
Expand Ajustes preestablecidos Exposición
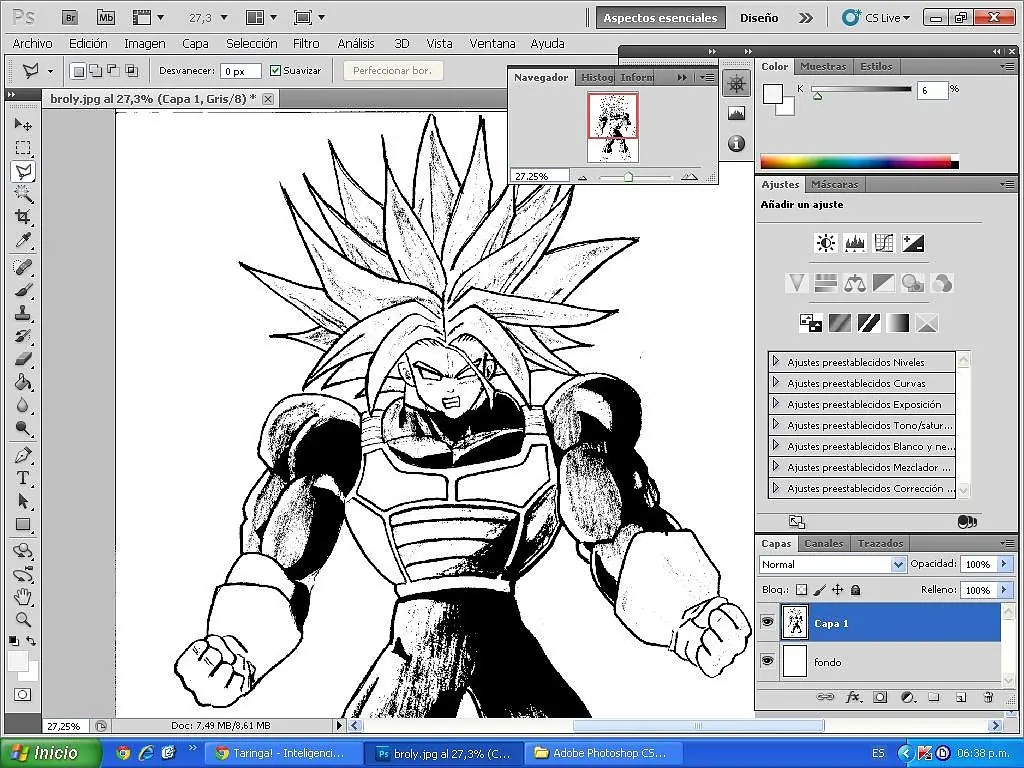click(x=776, y=403)
